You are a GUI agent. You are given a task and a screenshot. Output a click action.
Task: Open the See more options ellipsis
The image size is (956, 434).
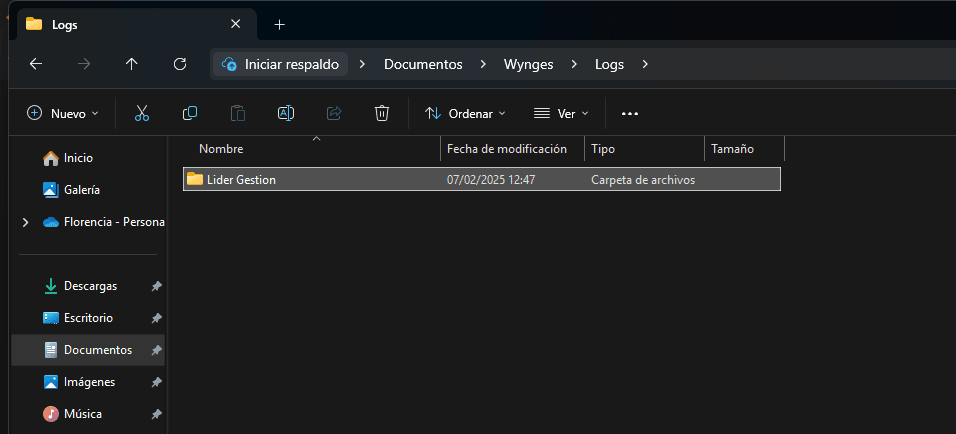tap(630, 114)
